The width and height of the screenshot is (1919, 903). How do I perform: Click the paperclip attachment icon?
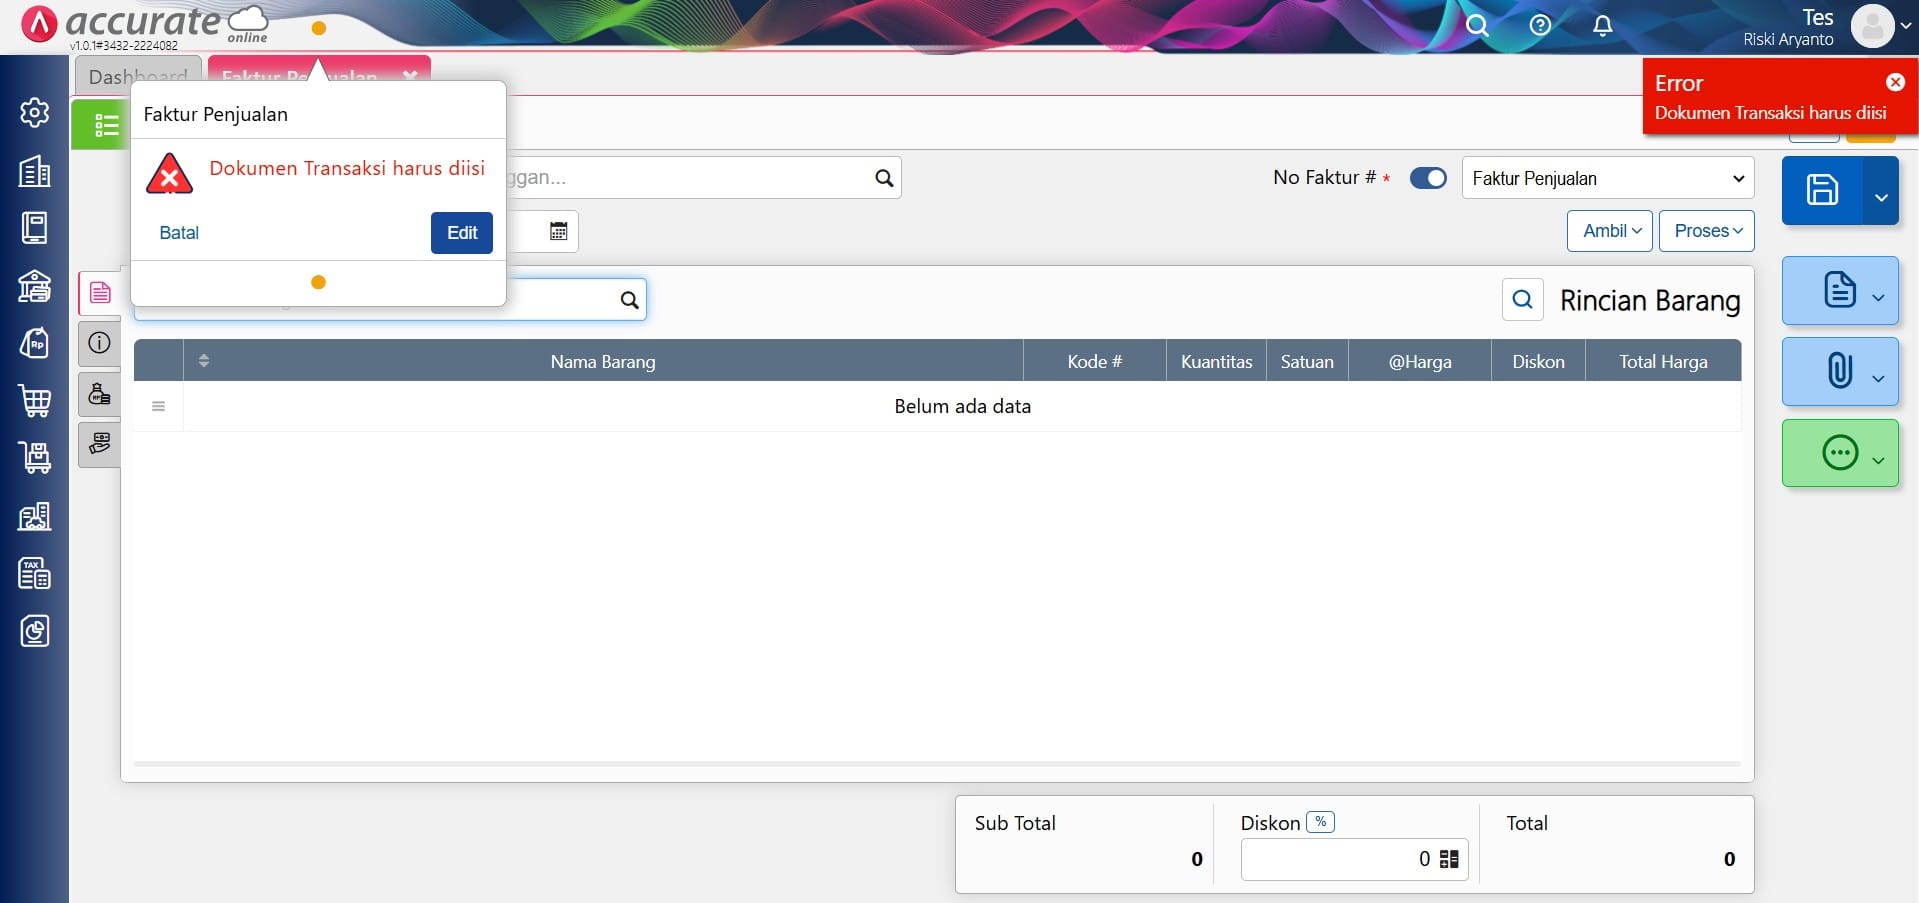pyautogui.click(x=1839, y=371)
